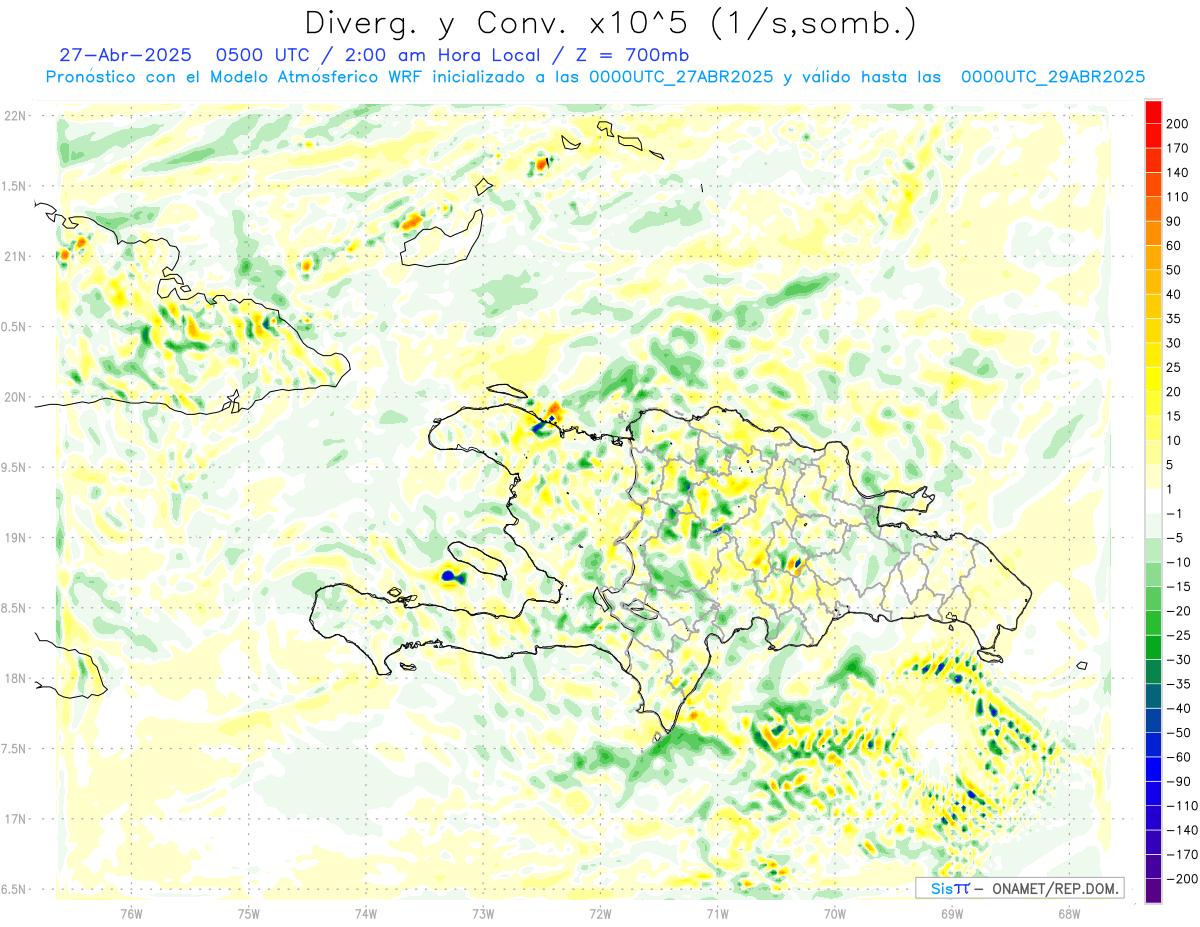The image size is (1200, 927).
Task: Click the '140' value on color scale
Action: click(1179, 173)
